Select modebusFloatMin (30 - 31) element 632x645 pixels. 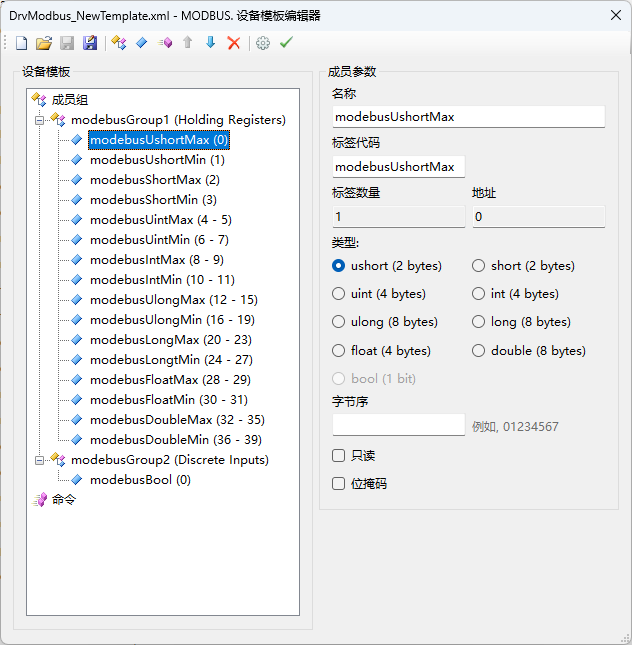[169, 400]
